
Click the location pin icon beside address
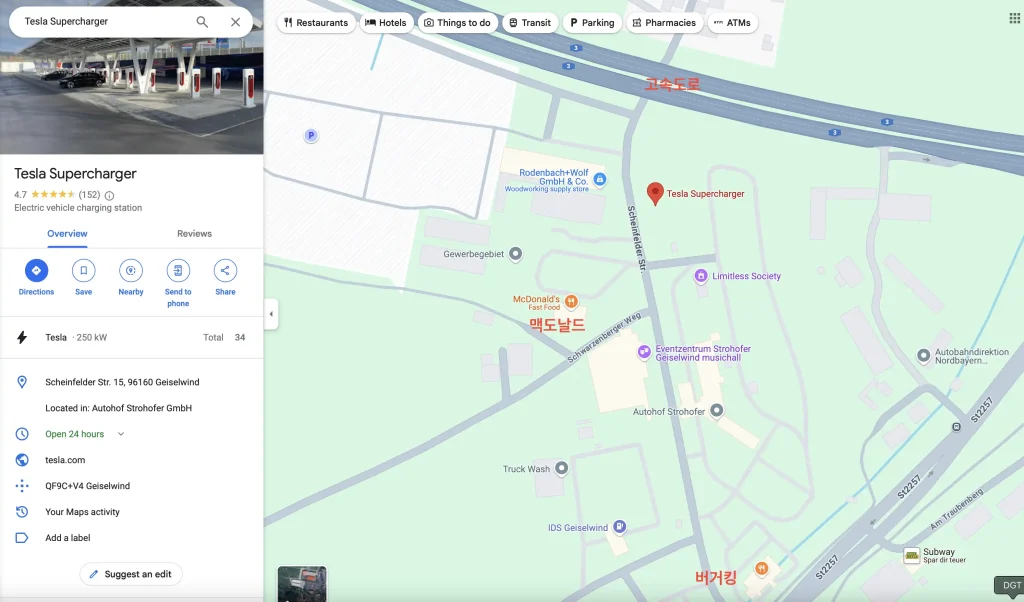pyautogui.click(x=22, y=382)
